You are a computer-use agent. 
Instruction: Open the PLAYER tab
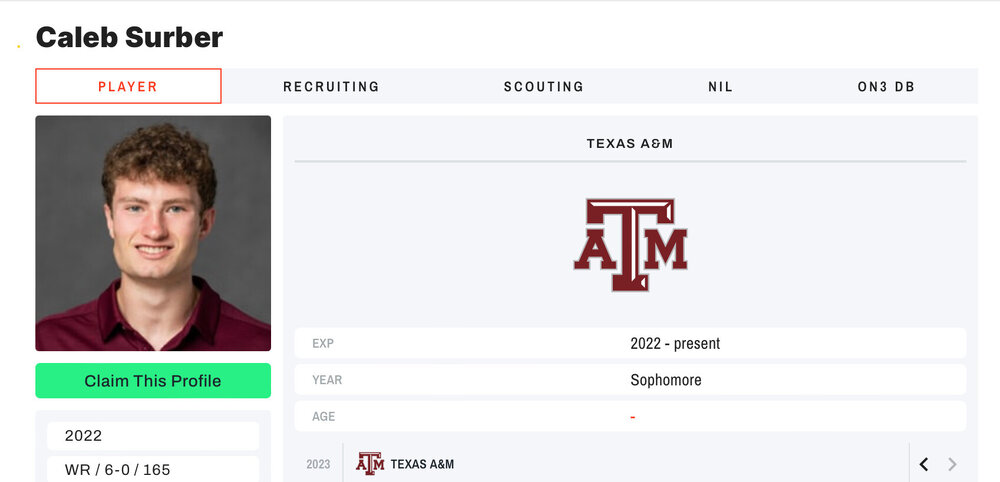(128, 86)
